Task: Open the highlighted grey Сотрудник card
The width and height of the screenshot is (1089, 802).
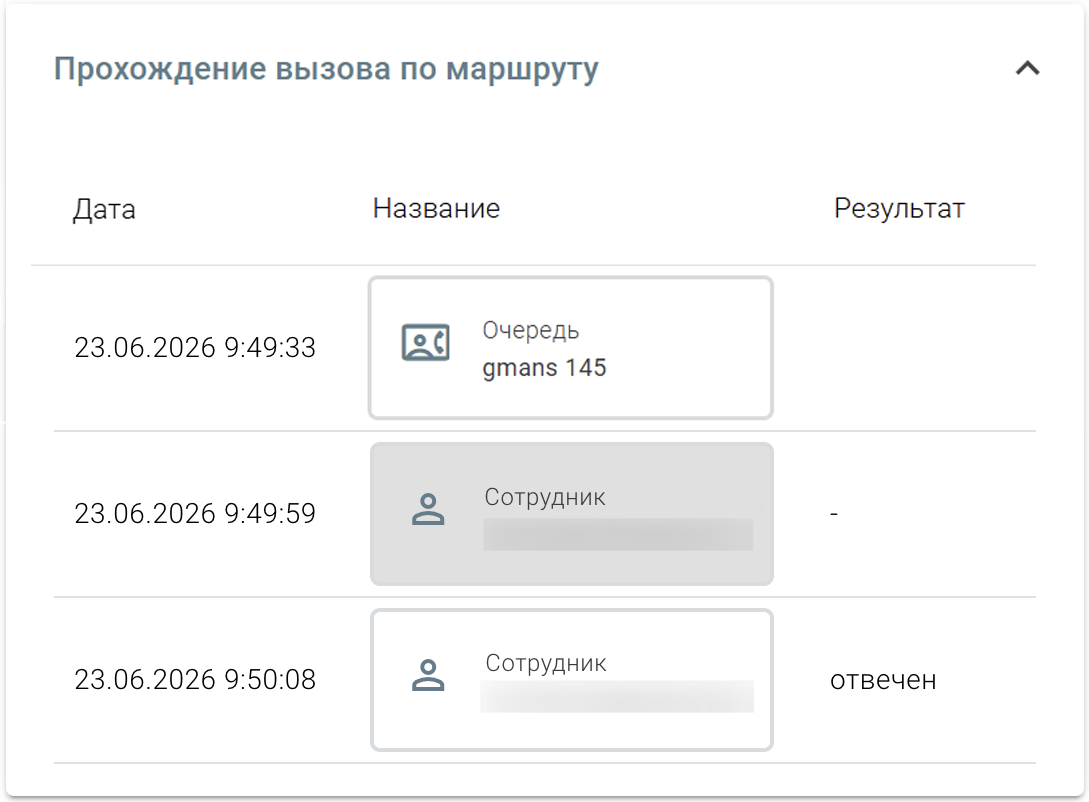Action: pyautogui.click(x=572, y=514)
